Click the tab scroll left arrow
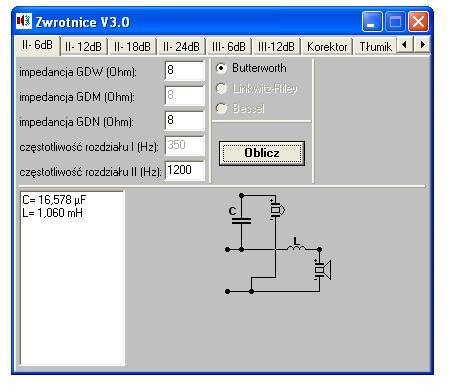 click(x=405, y=45)
